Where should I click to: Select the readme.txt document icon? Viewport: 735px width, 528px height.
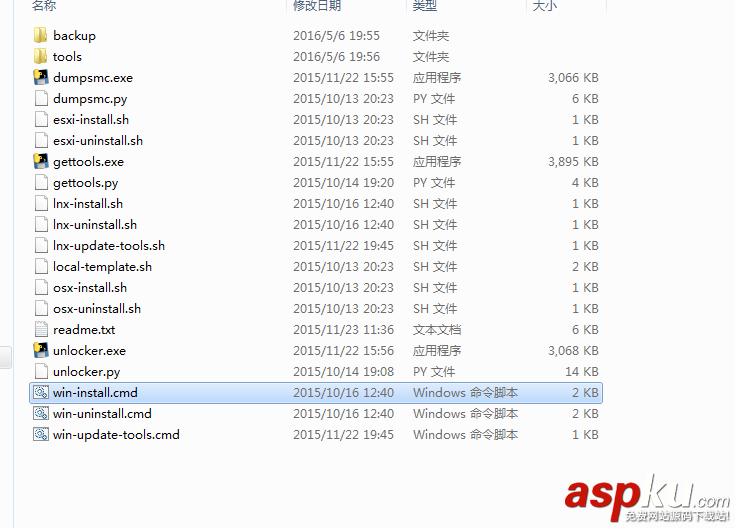pos(41,330)
